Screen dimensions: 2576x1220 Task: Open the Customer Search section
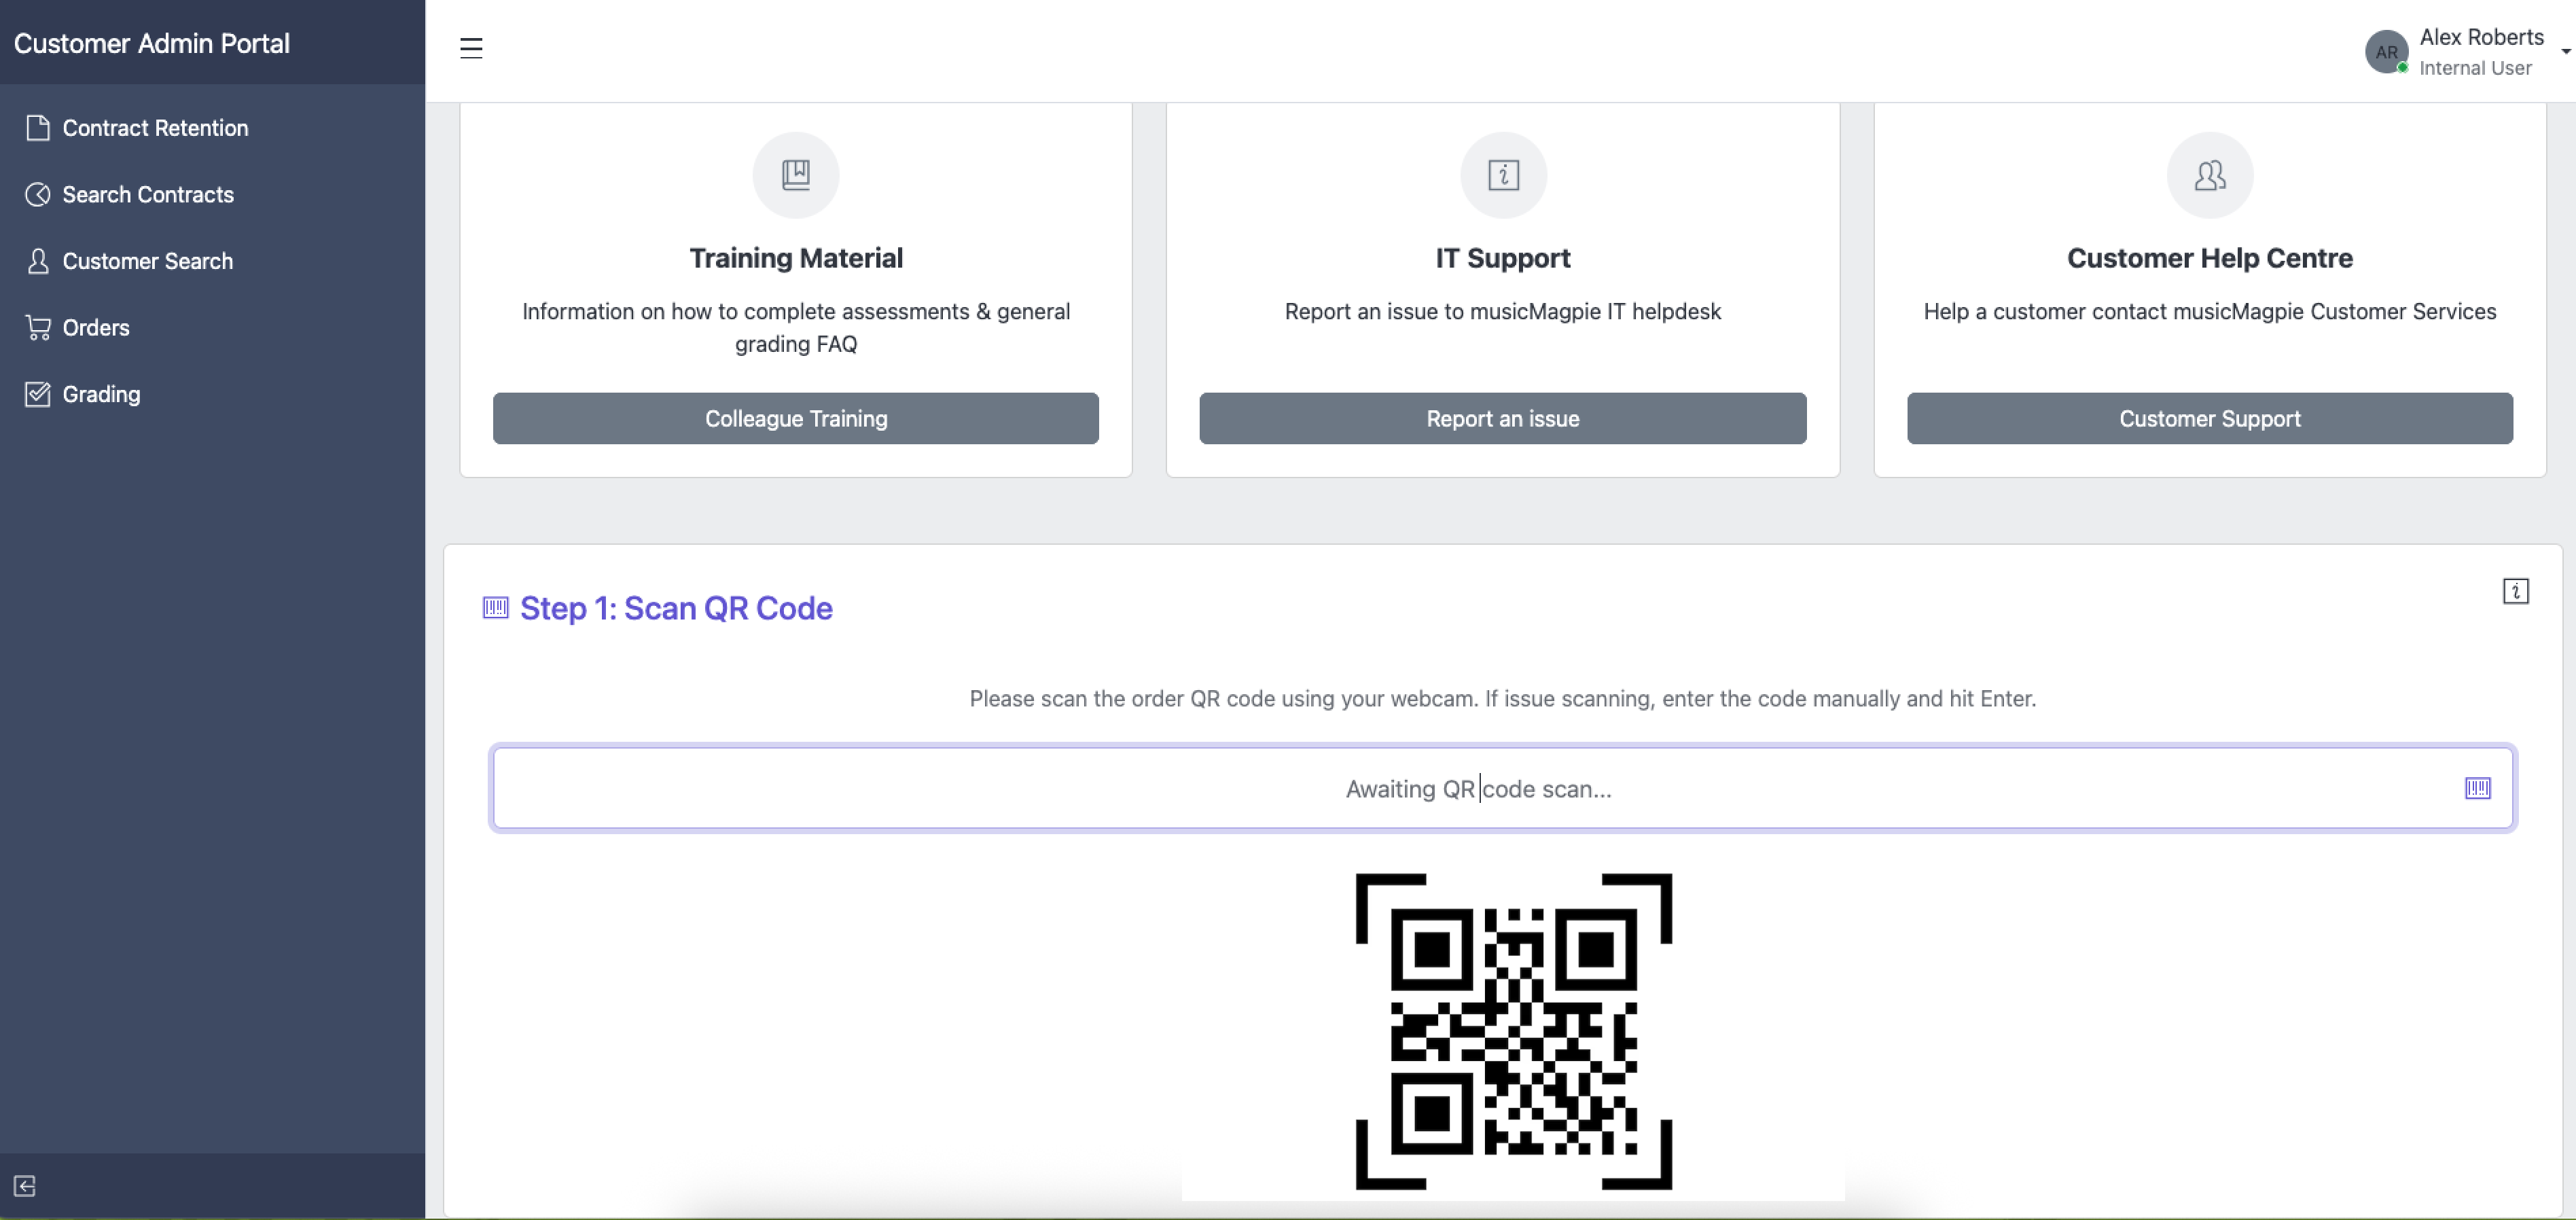149,261
